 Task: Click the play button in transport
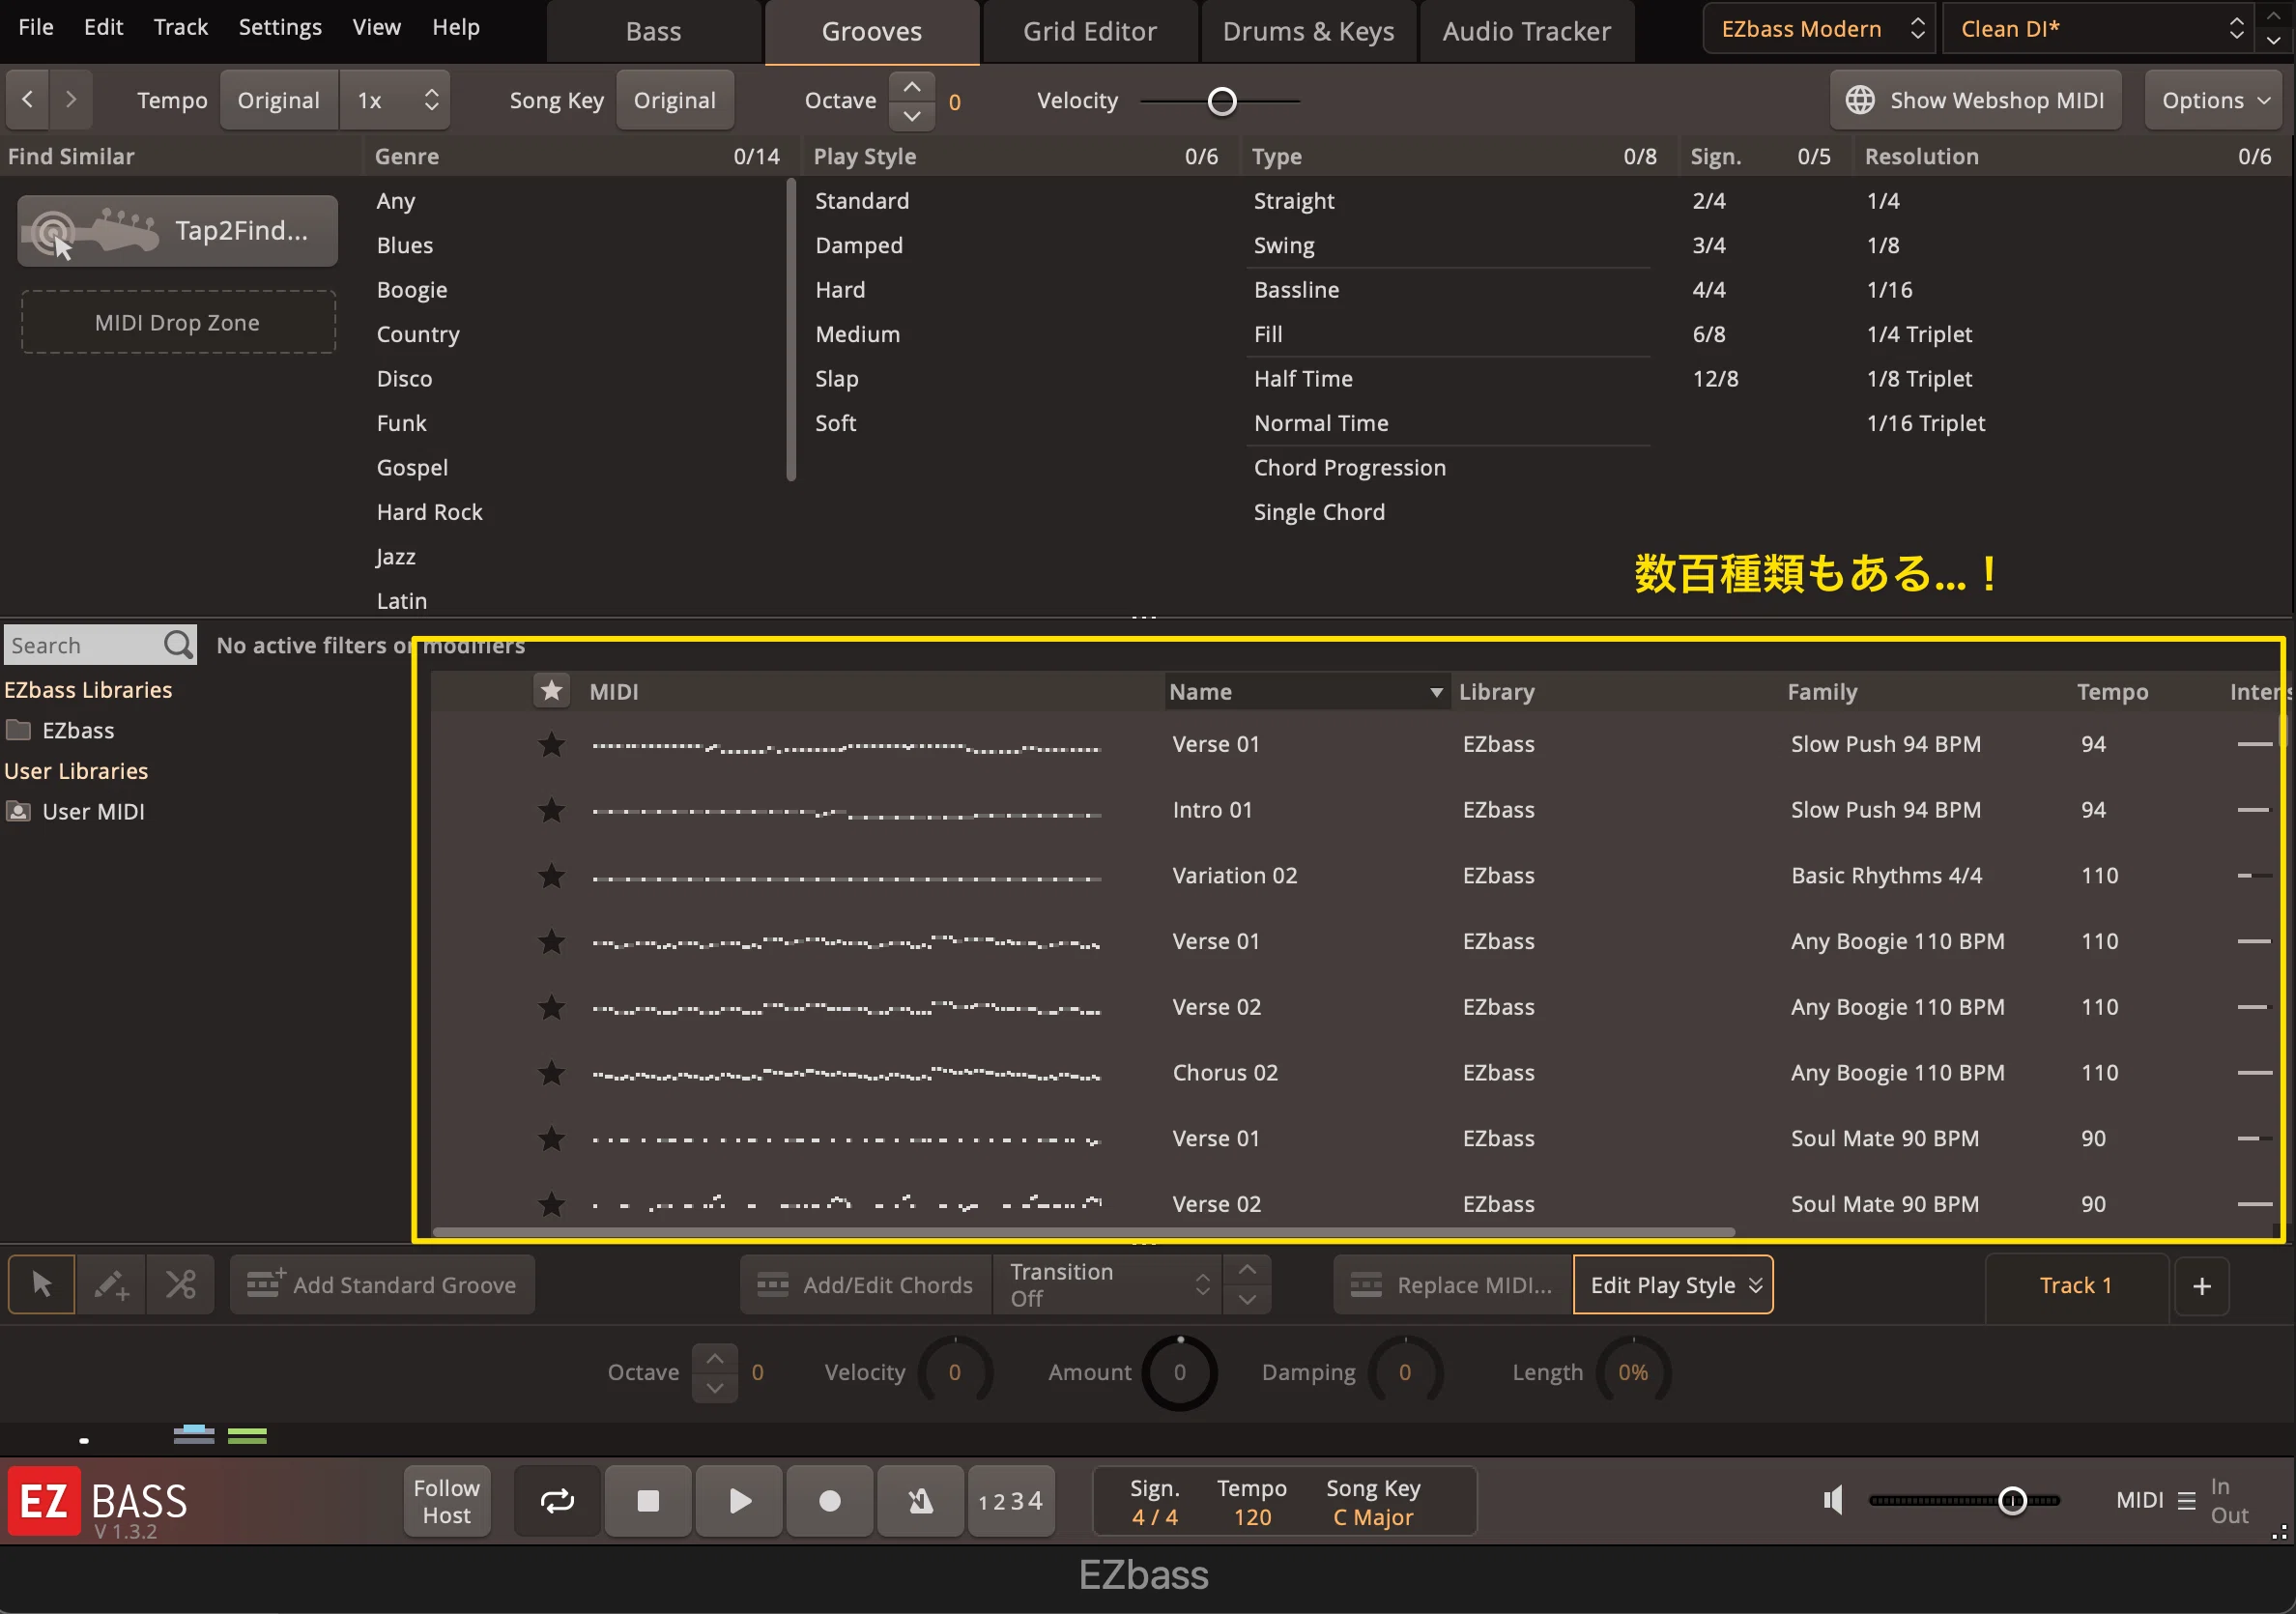click(x=739, y=1501)
